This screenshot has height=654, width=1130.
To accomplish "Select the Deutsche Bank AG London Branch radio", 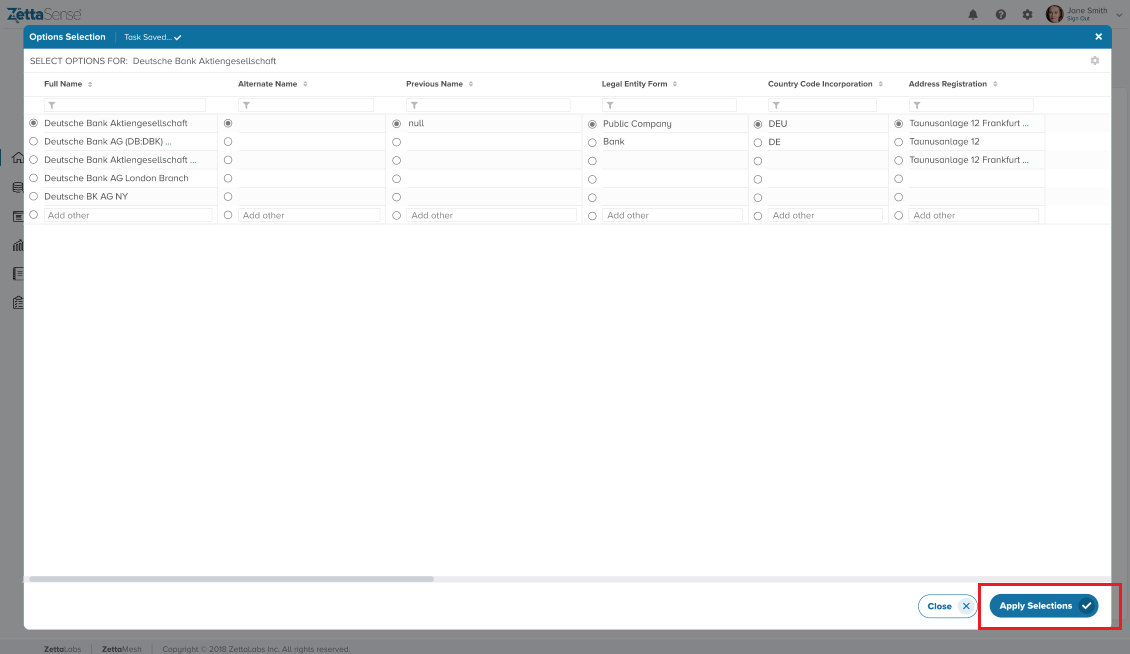I will tap(34, 178).
